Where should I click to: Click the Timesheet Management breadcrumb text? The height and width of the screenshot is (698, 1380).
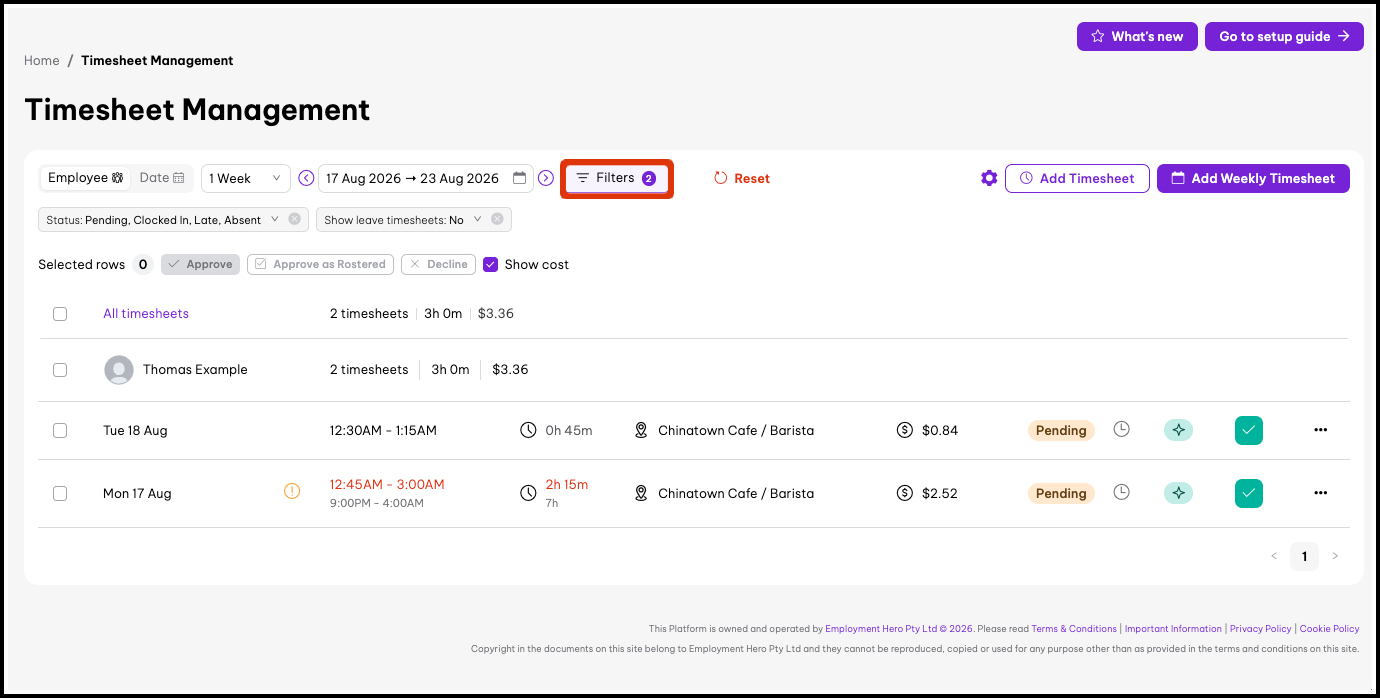tap(157, 60)
